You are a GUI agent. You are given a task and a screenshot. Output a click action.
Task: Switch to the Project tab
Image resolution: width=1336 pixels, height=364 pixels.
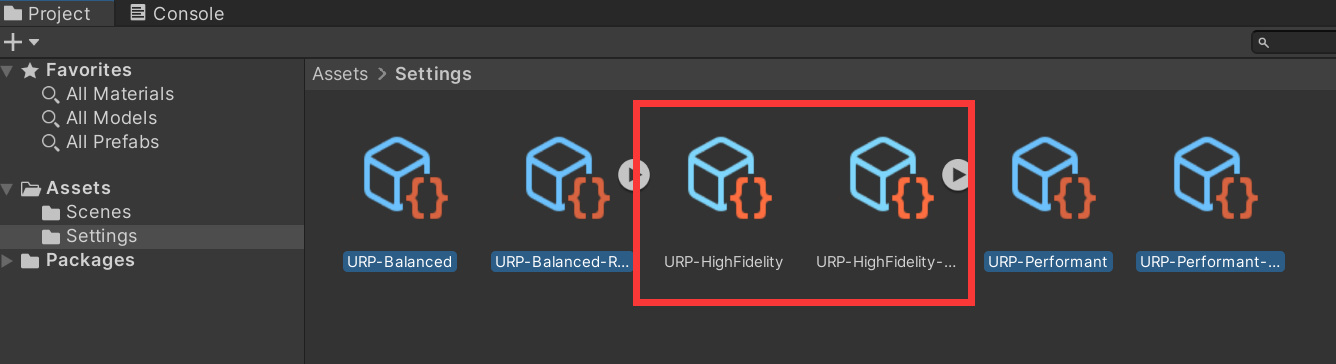coord(50,13)
